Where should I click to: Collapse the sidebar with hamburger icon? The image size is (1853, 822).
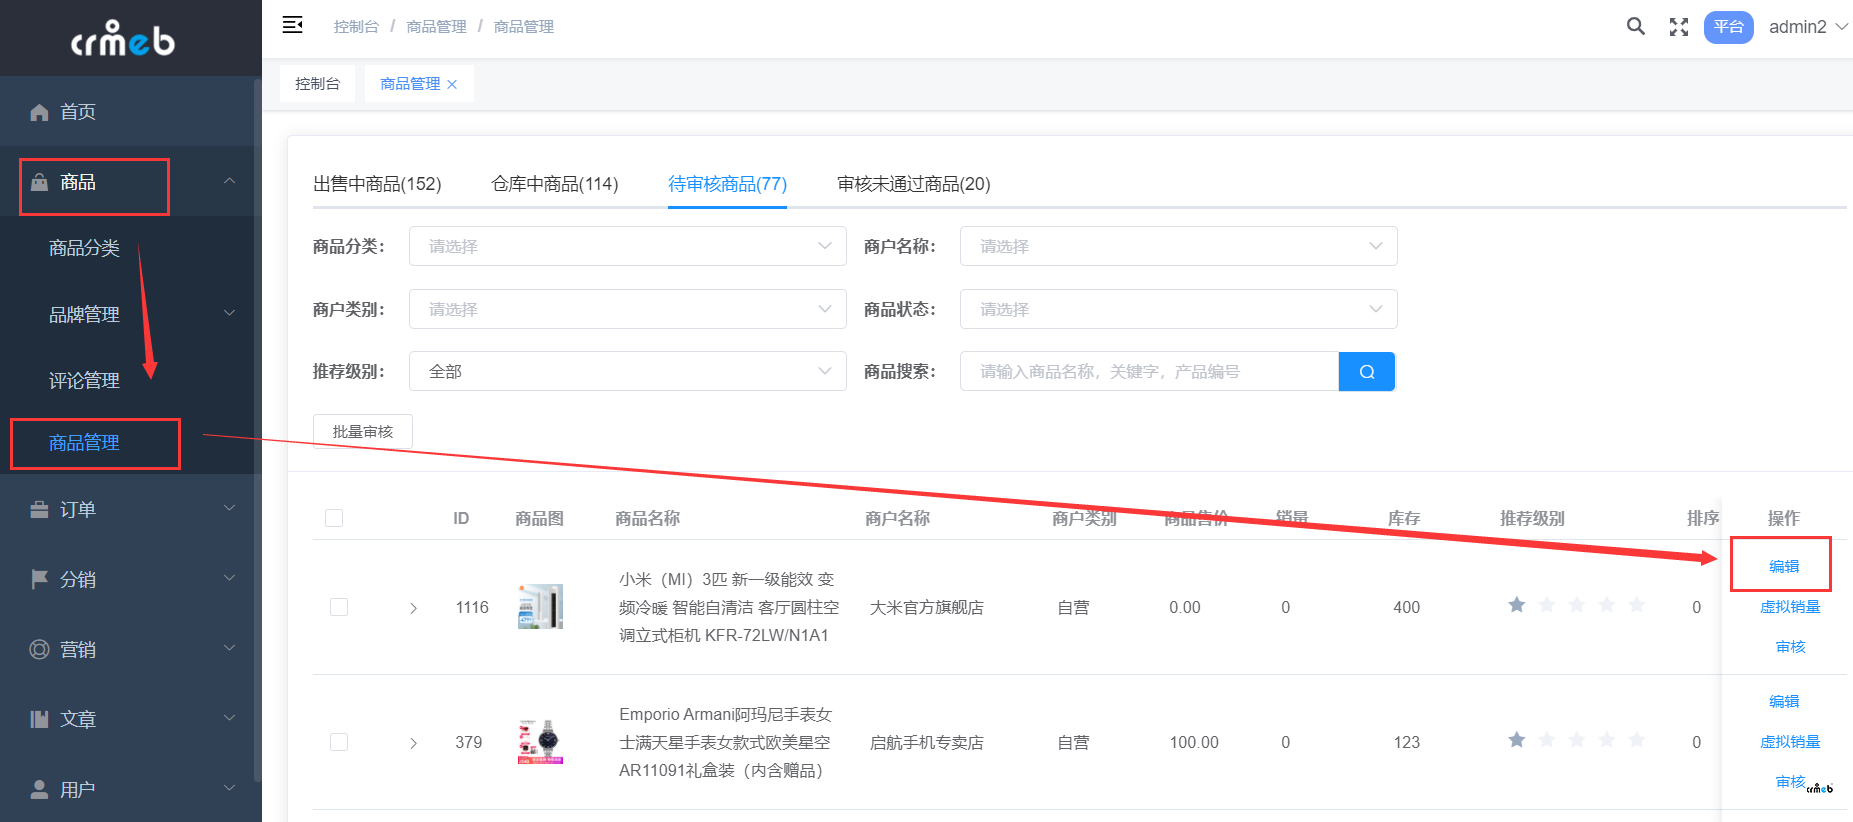coord(292,25)
